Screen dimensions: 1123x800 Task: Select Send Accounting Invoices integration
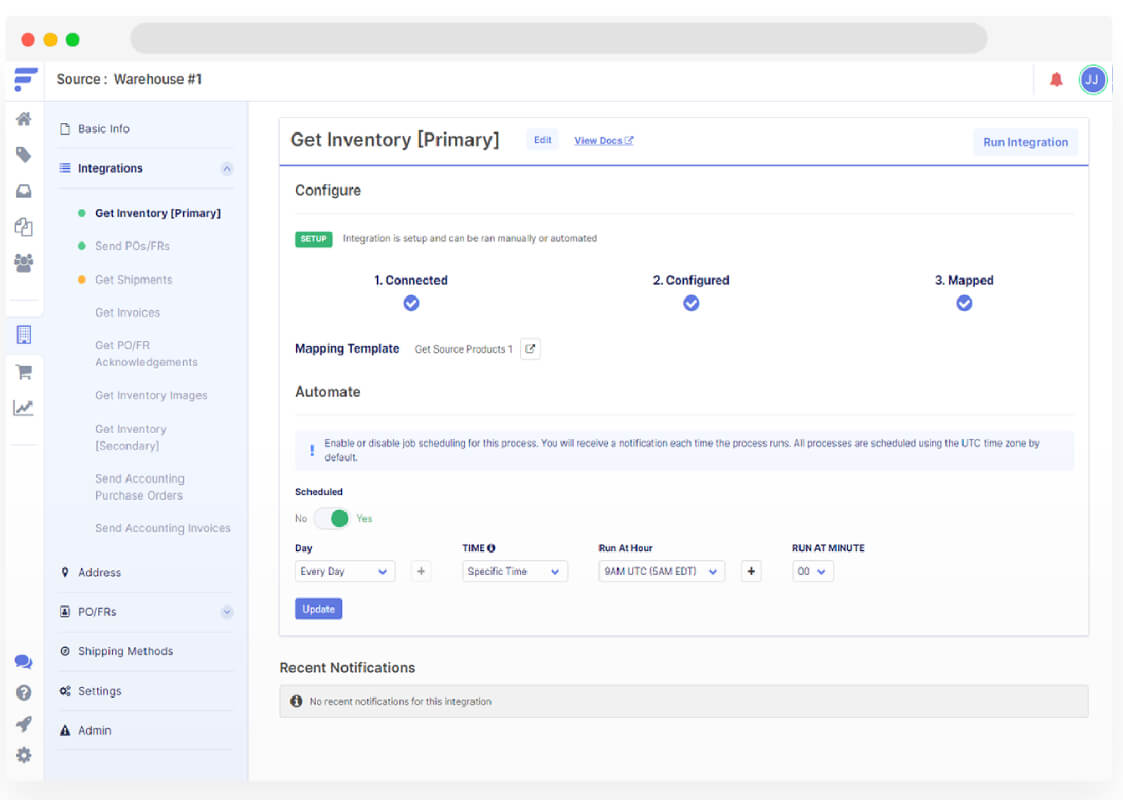tap(163, 528)
